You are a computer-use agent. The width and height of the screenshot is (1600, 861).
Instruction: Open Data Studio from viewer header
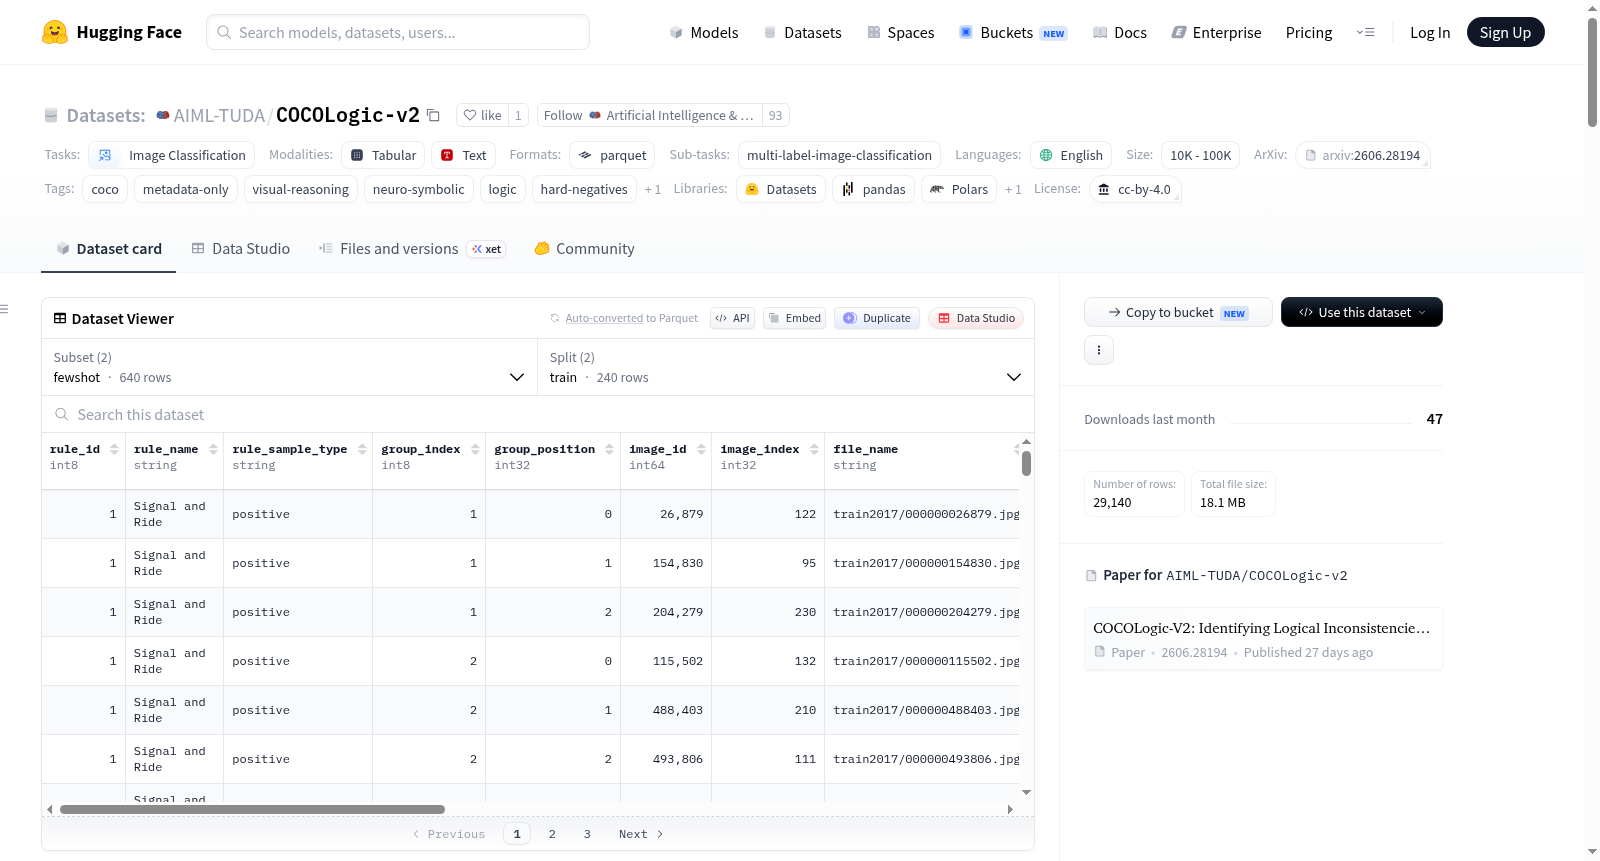975,318
